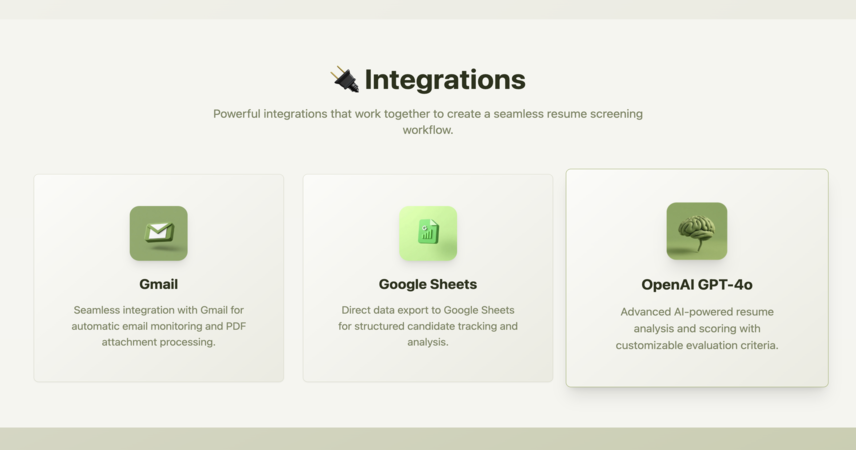Click the Google Sheets document icon
The width and height of the screenshot is (856, 450).
click(428, 233)
